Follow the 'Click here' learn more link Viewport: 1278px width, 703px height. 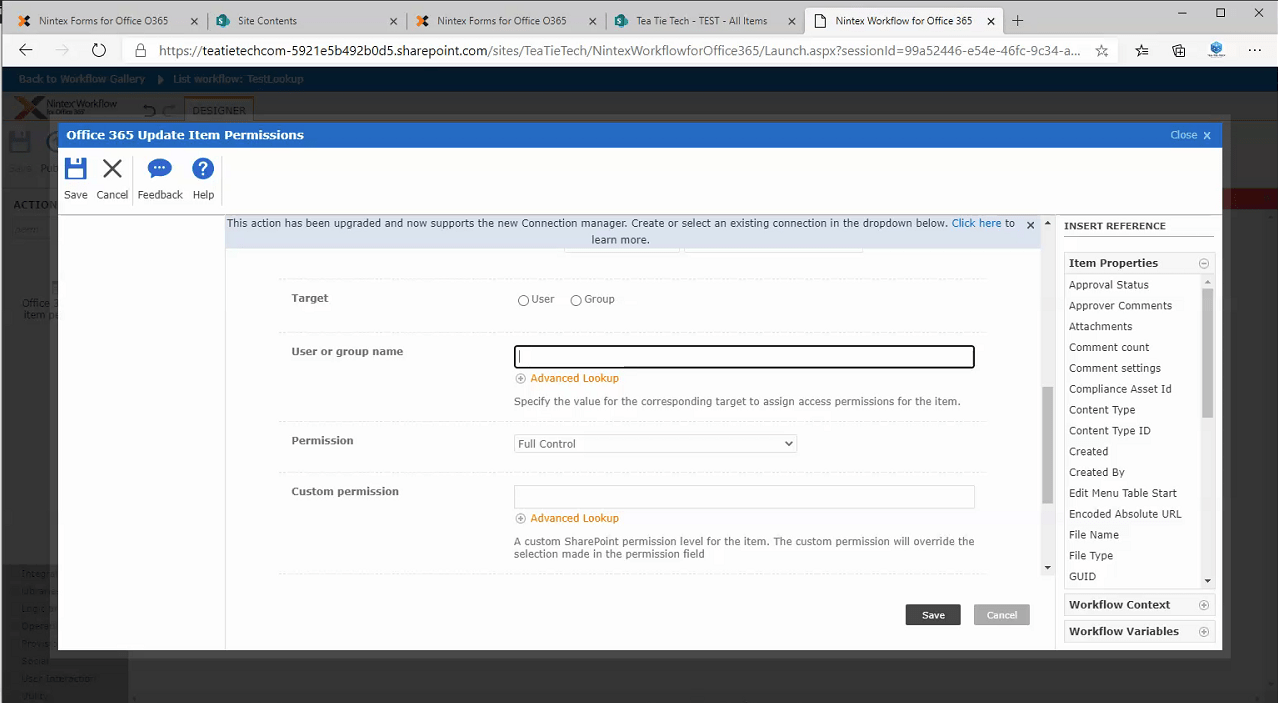[x=976, y=223]
